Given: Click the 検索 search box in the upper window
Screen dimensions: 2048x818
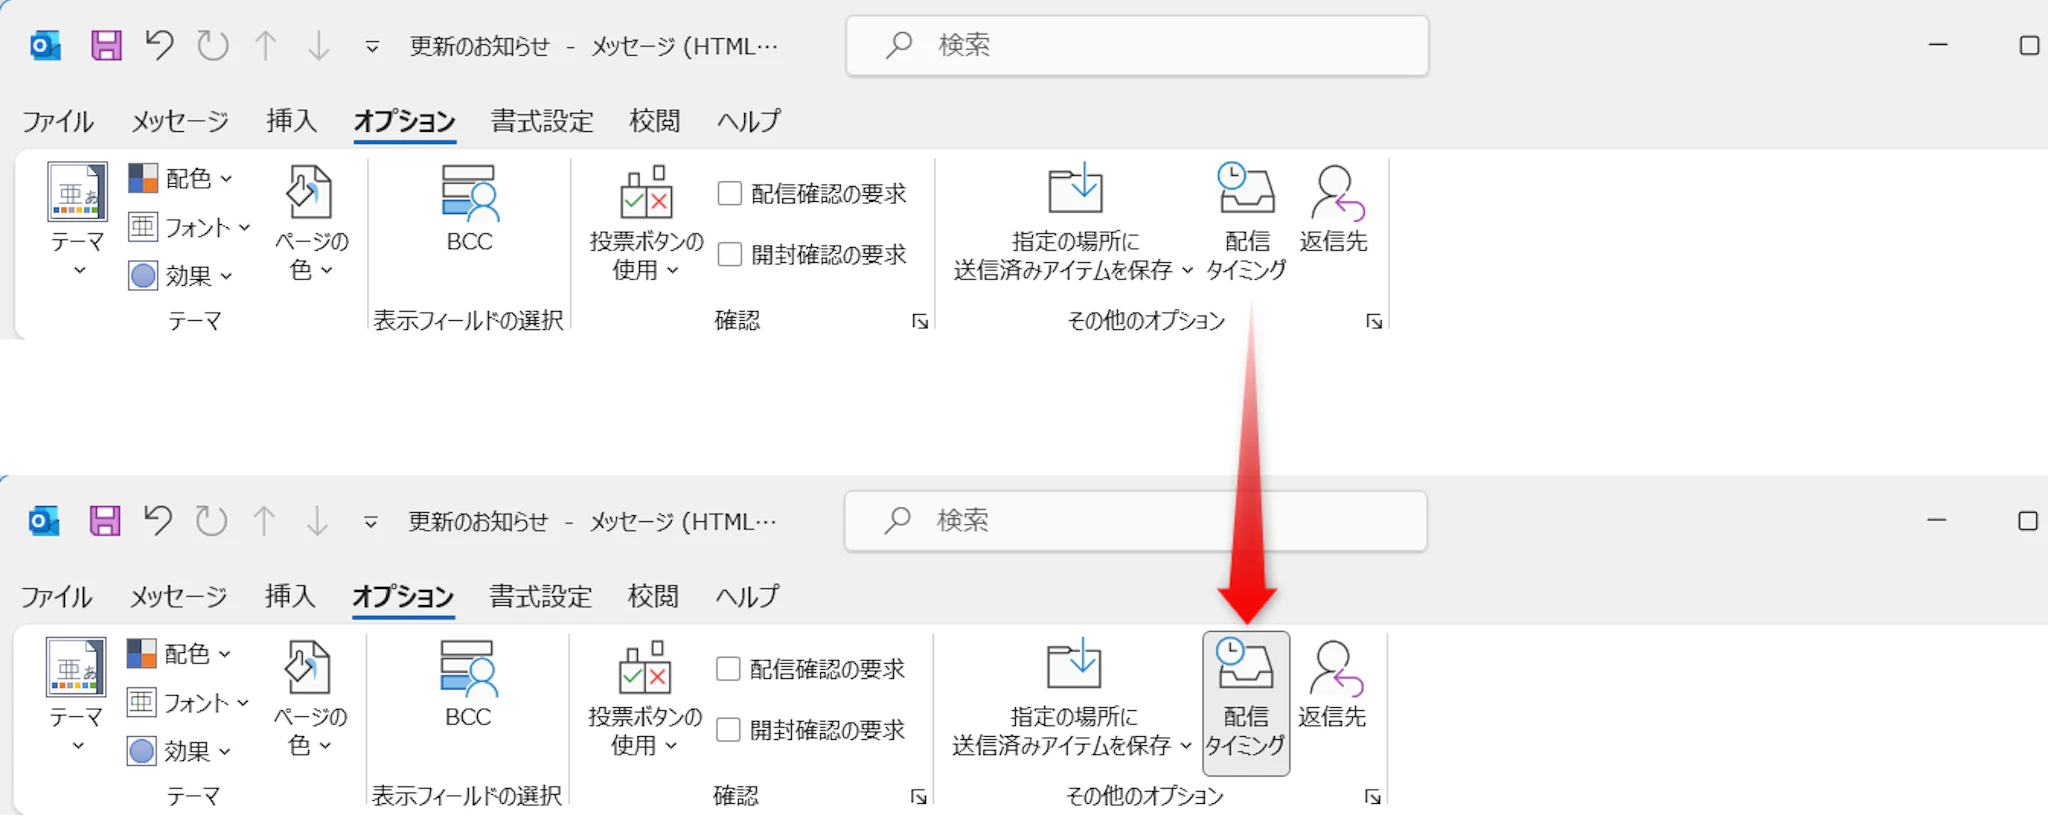Looking at the screenshot, I should (1137, 46).
